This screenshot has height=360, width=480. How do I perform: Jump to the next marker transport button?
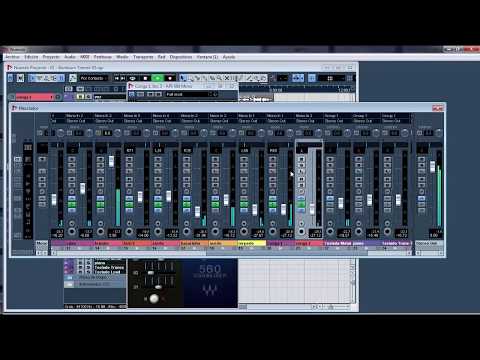pyautogui.click(x=123, y=78)
